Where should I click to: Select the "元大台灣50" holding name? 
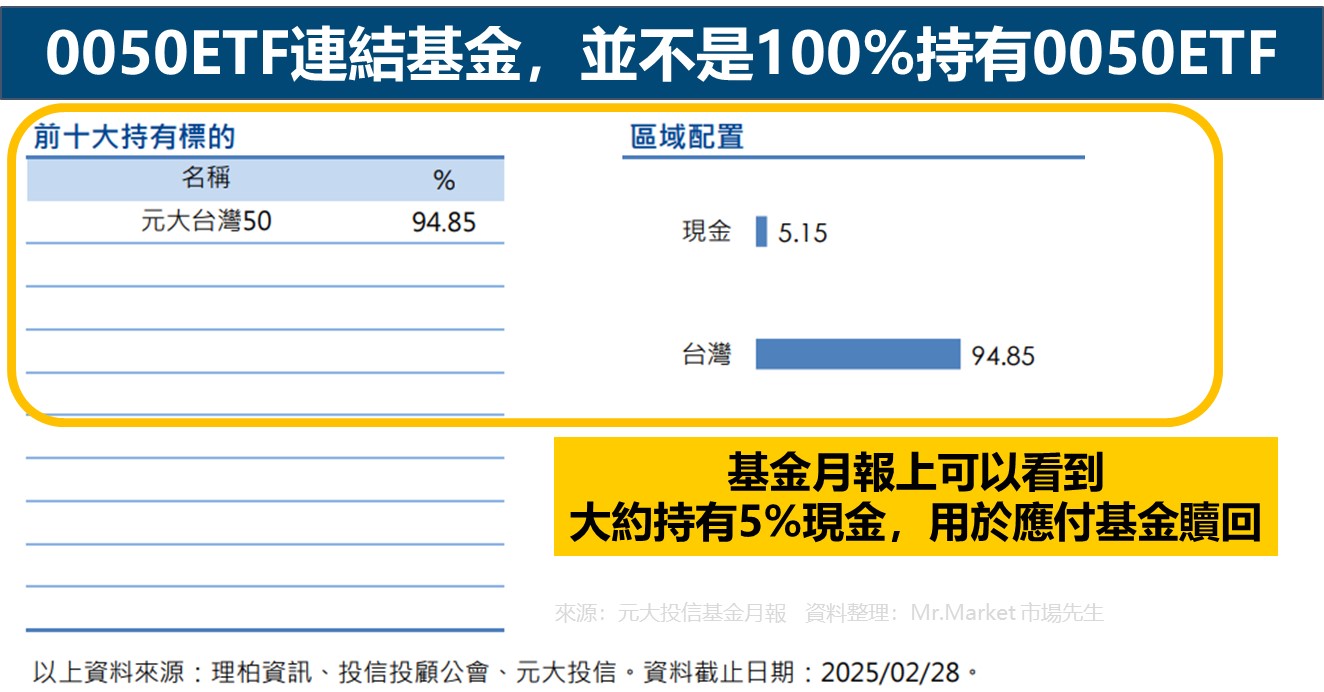[x=206, y=221]
